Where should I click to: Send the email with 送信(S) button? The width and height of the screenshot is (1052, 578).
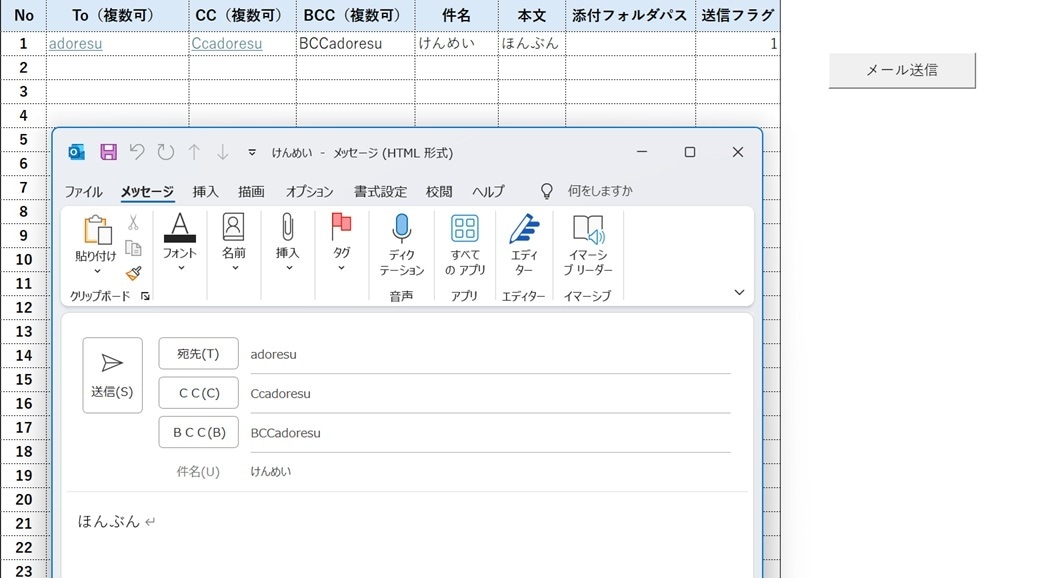click(112, 375)
